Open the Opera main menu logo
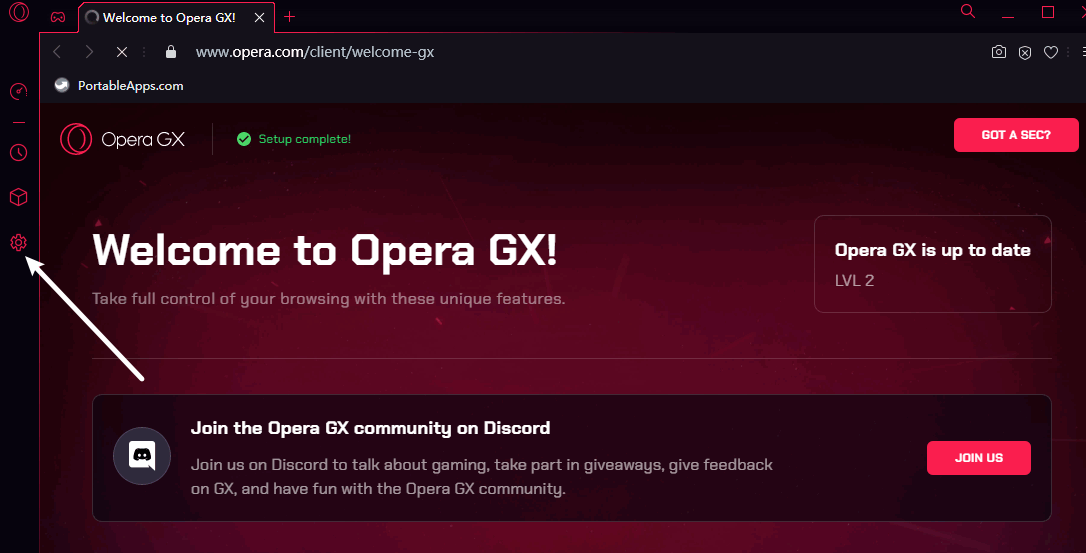 tap(19, 12)
